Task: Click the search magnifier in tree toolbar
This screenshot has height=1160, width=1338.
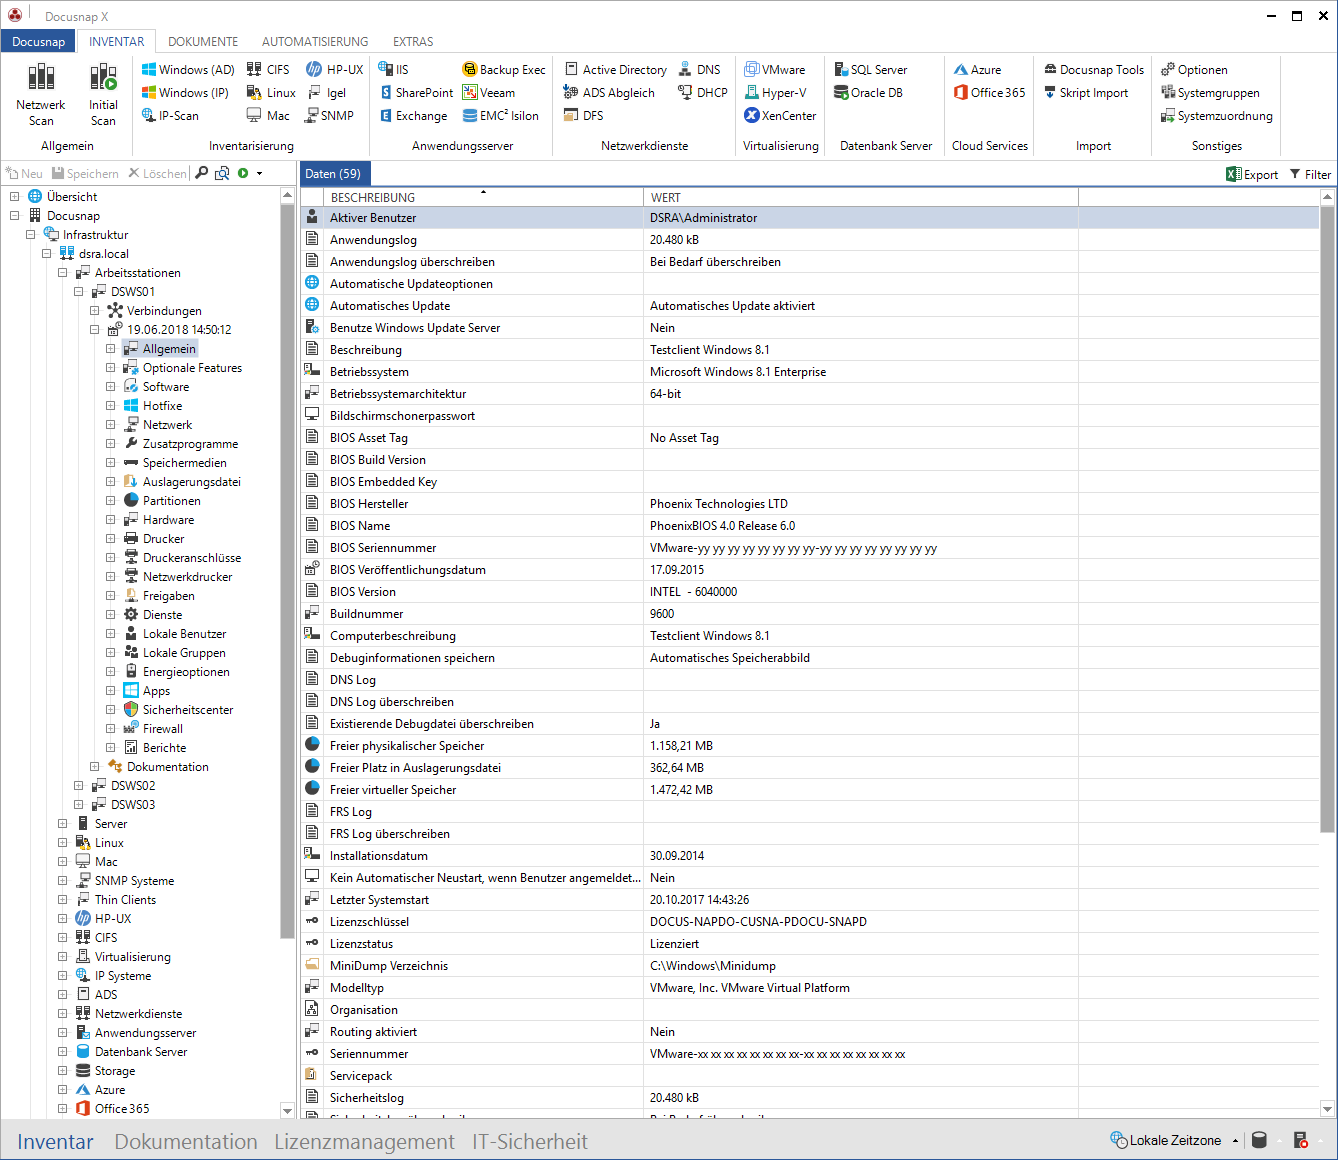Action: (x=202, y=173)
